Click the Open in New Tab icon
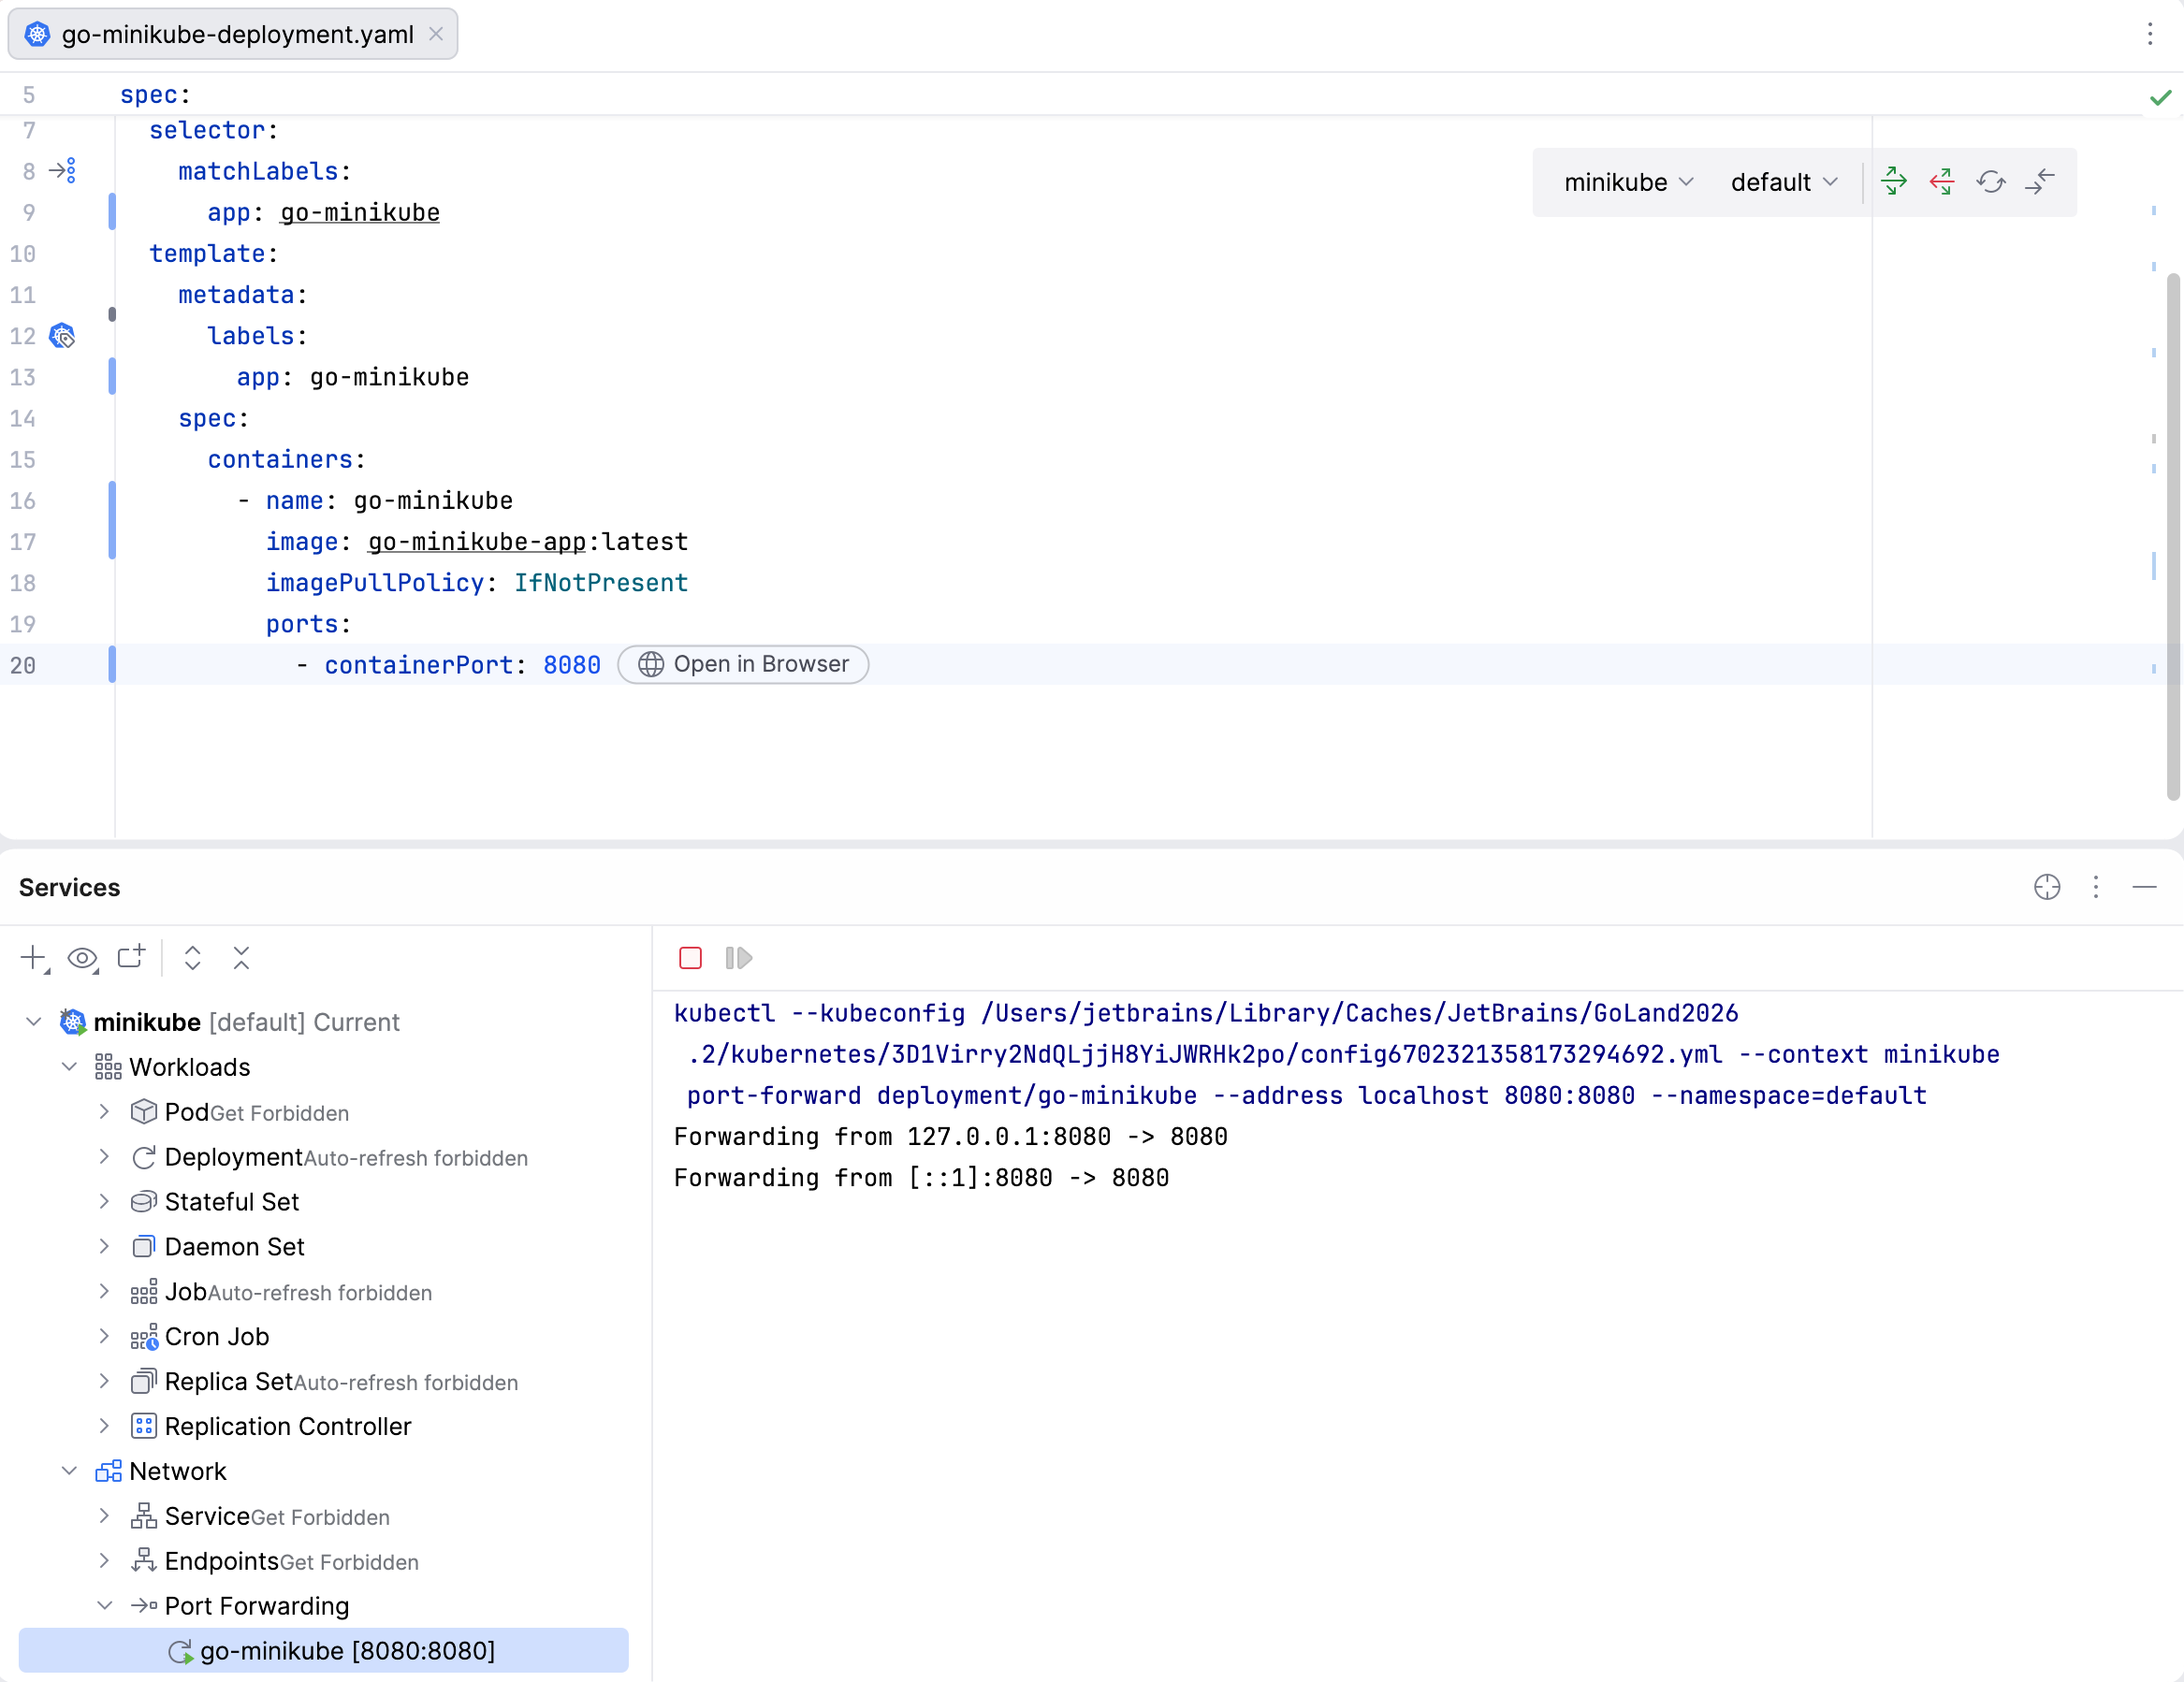Viewport: 2184px width, 1682px height. click(x=131, y=957)
